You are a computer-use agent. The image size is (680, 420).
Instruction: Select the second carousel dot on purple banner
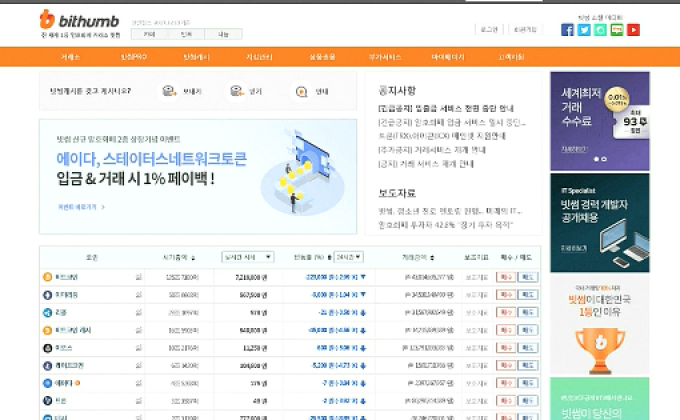click(x=604, y=159)
